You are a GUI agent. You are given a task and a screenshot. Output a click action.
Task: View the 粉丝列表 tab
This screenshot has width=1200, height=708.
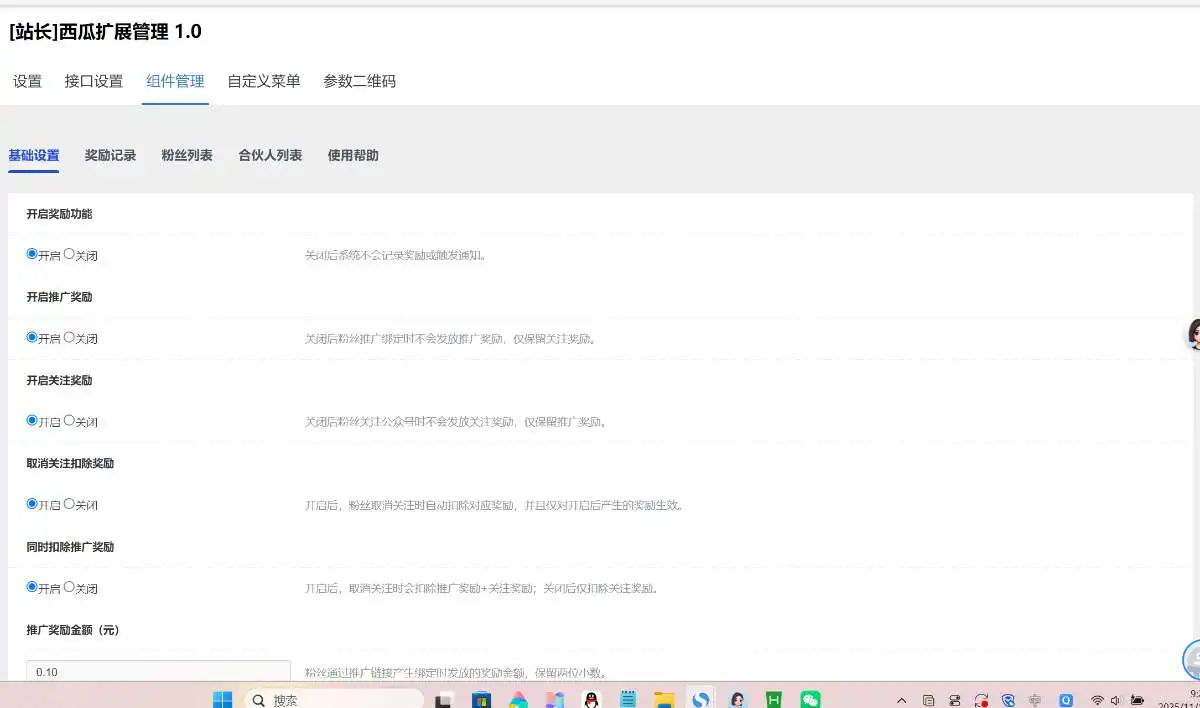pos(186,155)
